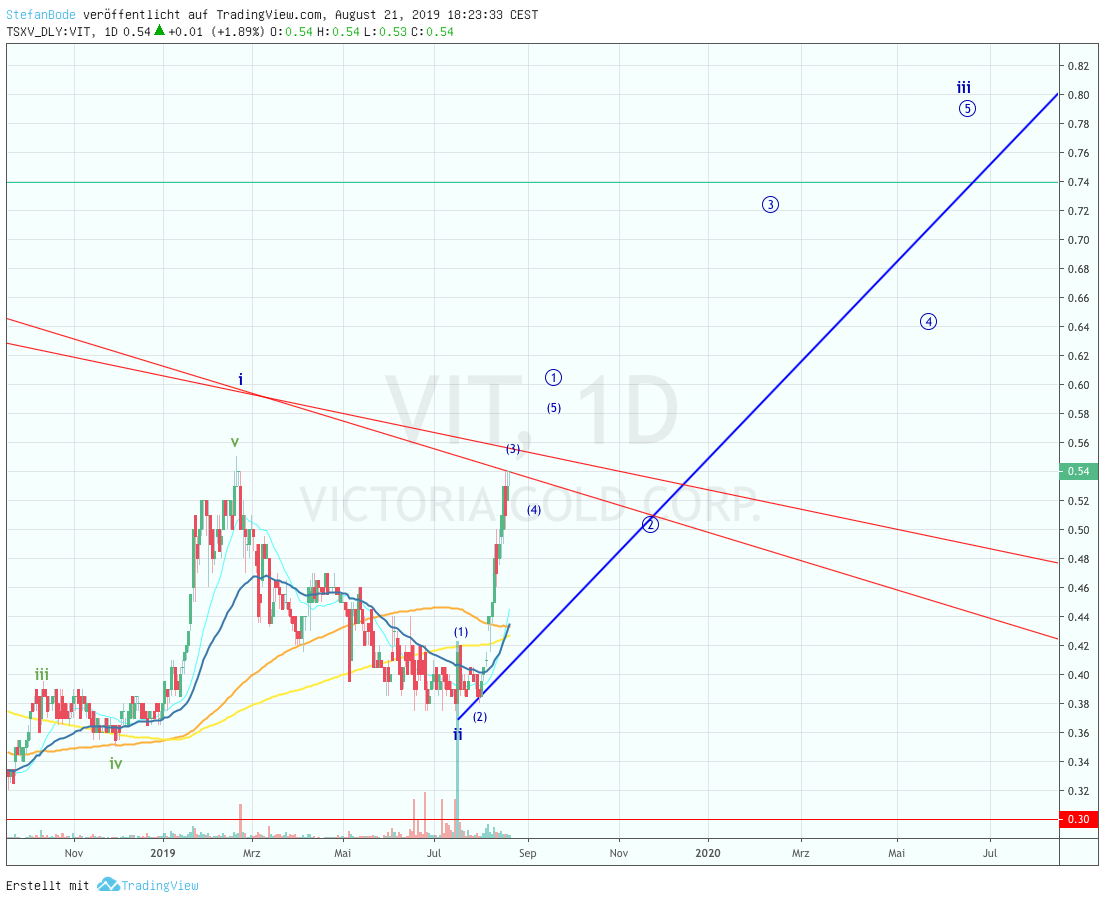Image resolution: width=1105 pixels, height=902 pixels.
Task: Open the TradingView link beside 'Erstellt mit'
Action: pos(160,885)
